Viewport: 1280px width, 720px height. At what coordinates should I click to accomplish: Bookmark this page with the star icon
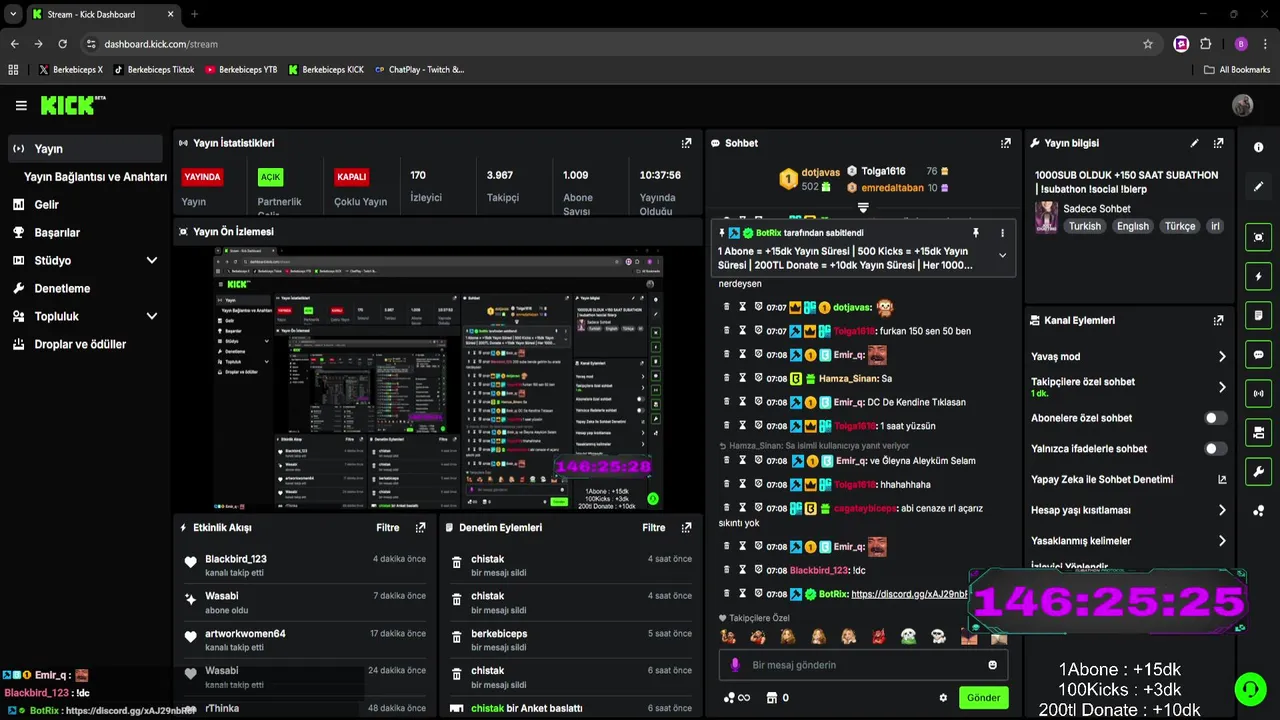pyautogui.click(x=1148, y=44)
